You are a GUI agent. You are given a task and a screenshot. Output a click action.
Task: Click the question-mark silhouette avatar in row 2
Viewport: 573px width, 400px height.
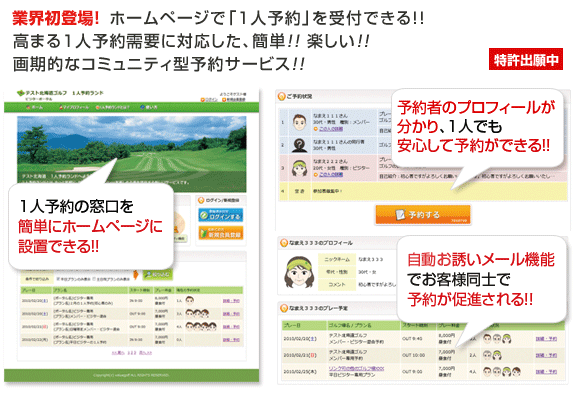299,145
